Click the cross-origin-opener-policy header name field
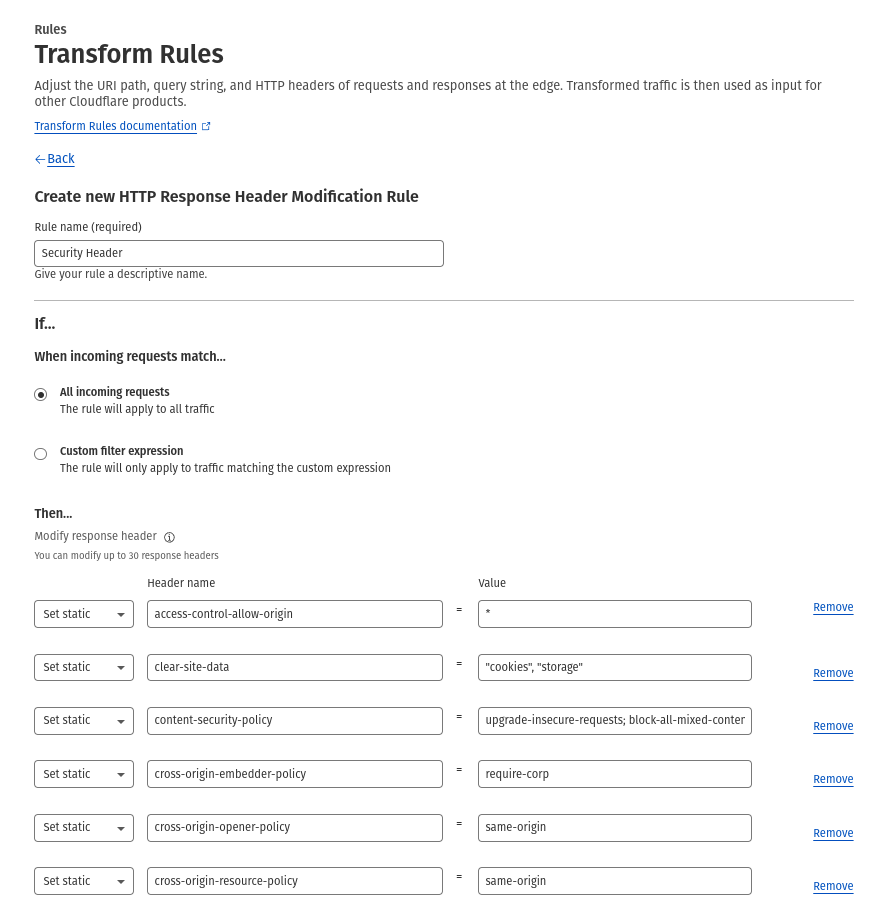This screenshot has height=919, width=893. pos(295,827)
